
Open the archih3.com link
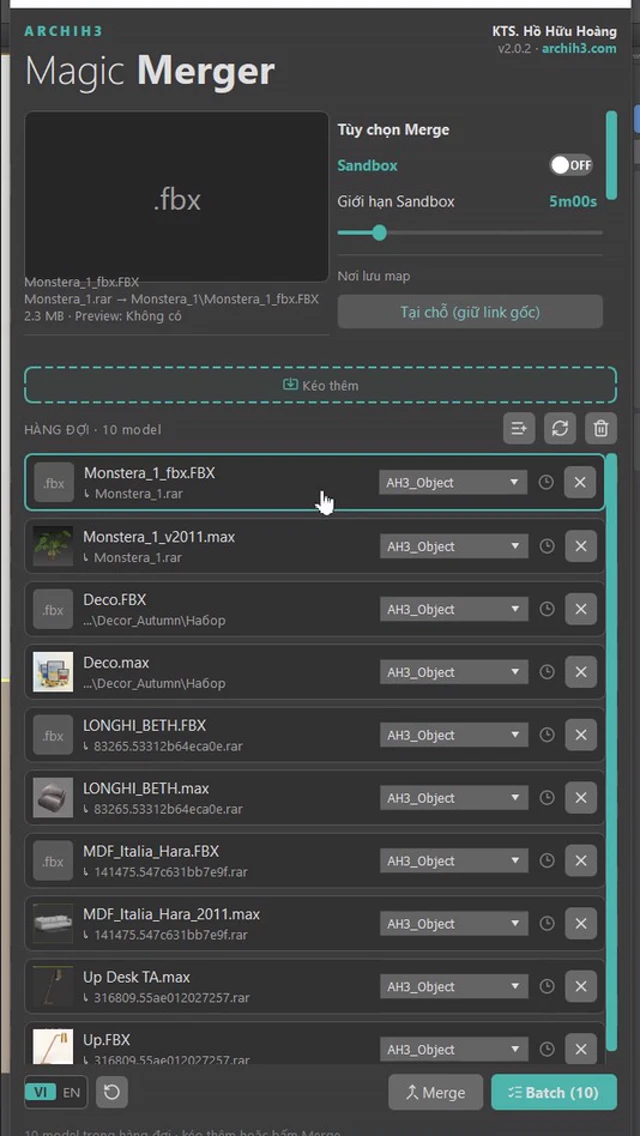coord(579,49)
